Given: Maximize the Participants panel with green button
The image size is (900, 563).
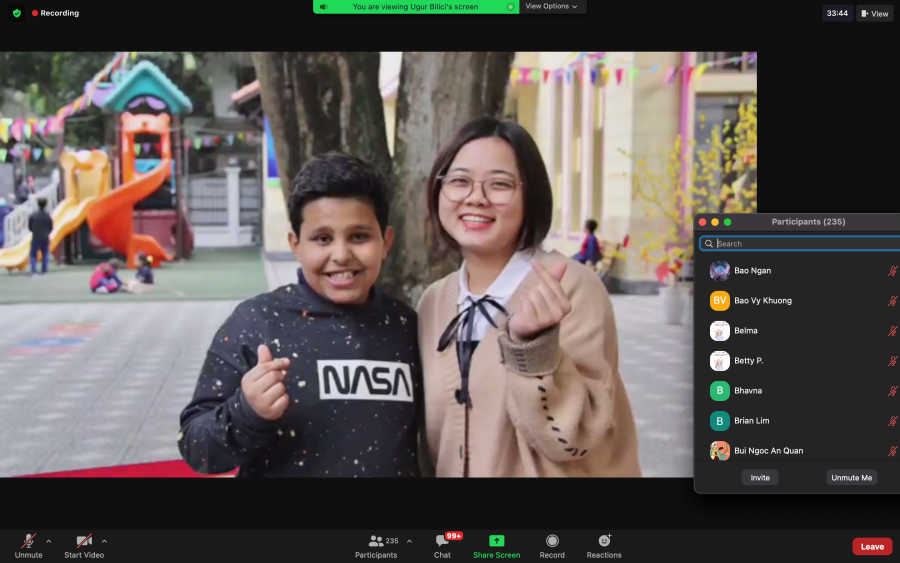Looking at the screenshot, I should point(728,222).
